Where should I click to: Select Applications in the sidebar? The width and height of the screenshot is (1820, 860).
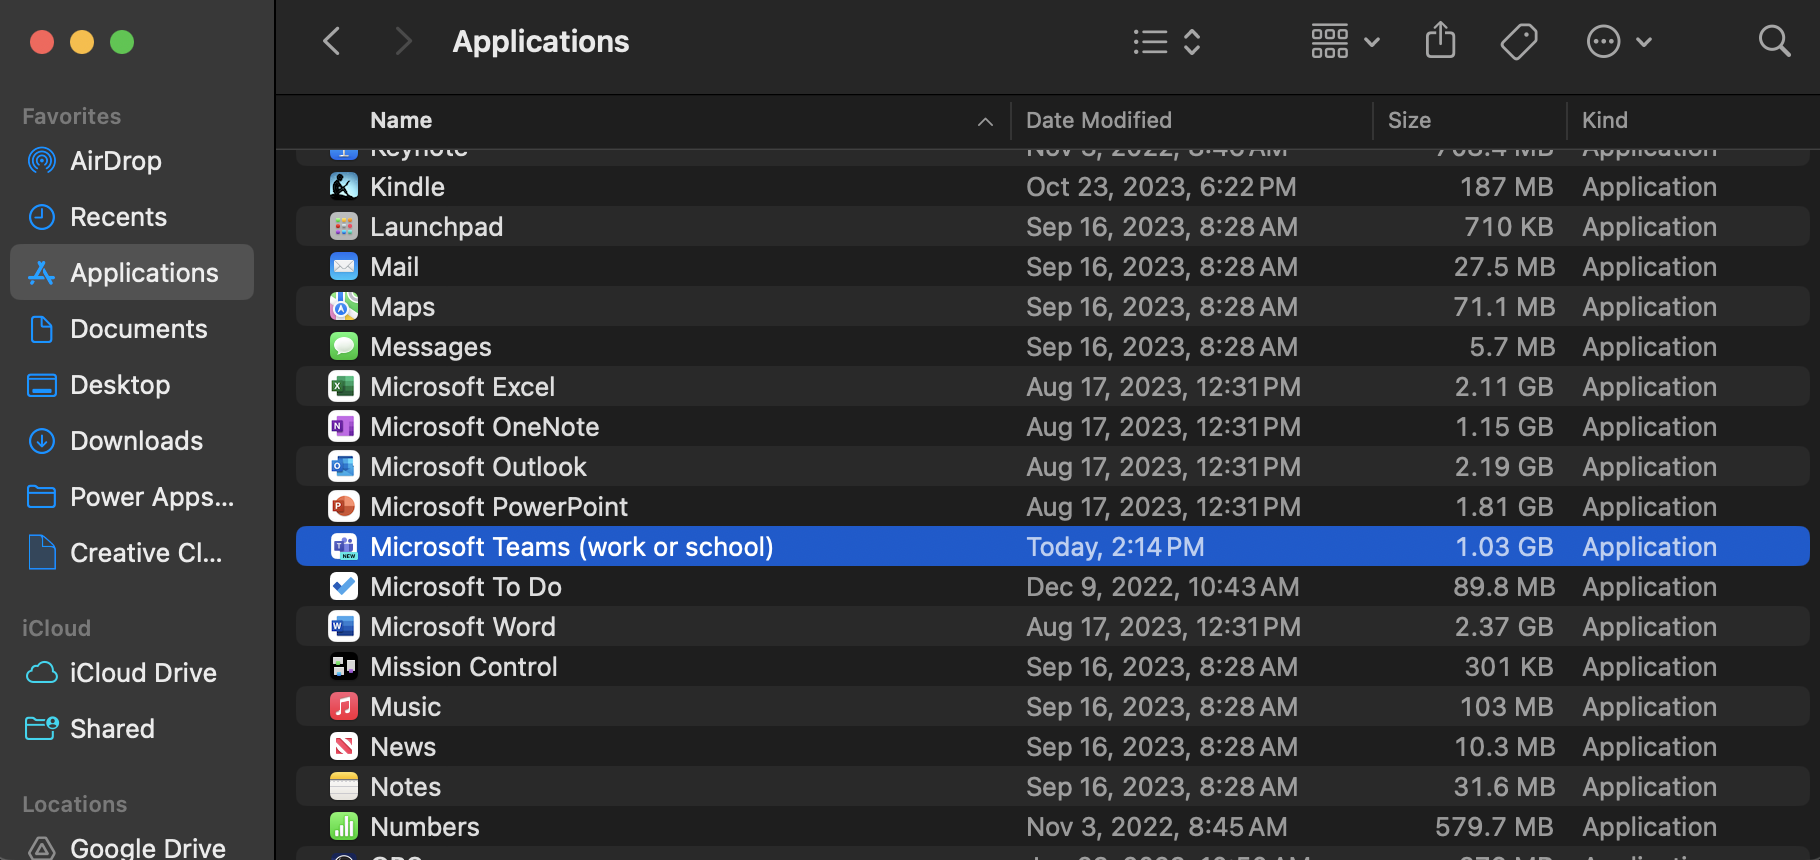coord(132,272)
